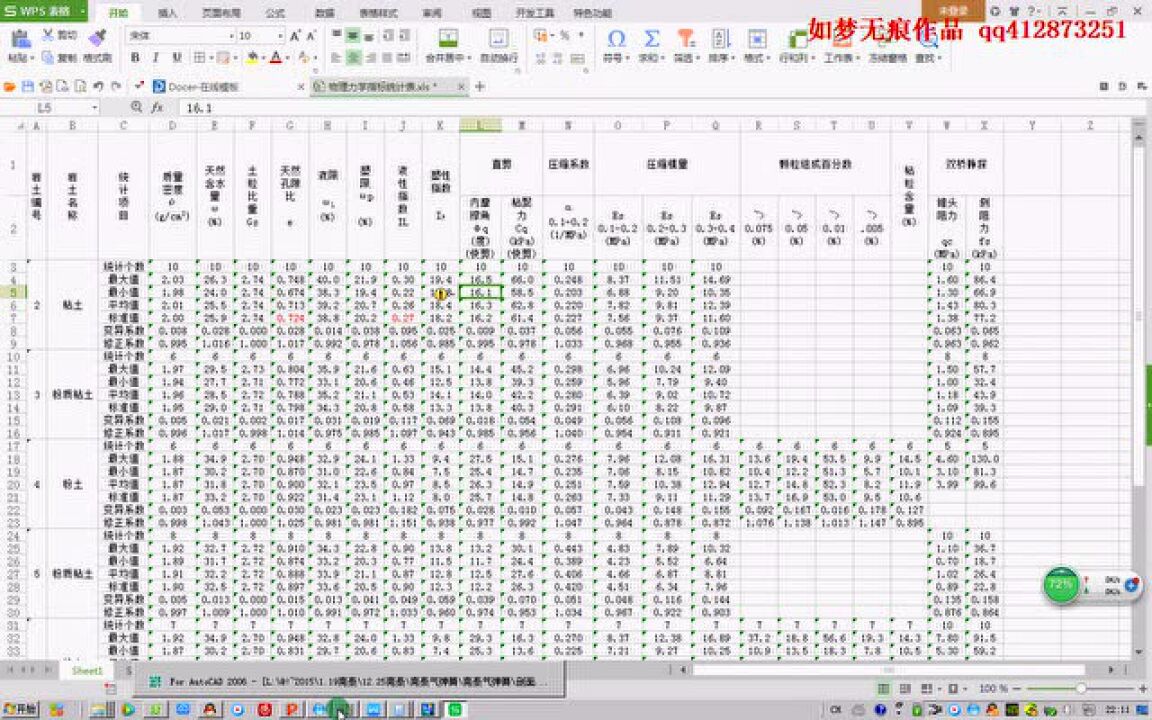This screenshot has width=1152, height=720.
Task: Click the undo arrow icon
Action: 98,87
